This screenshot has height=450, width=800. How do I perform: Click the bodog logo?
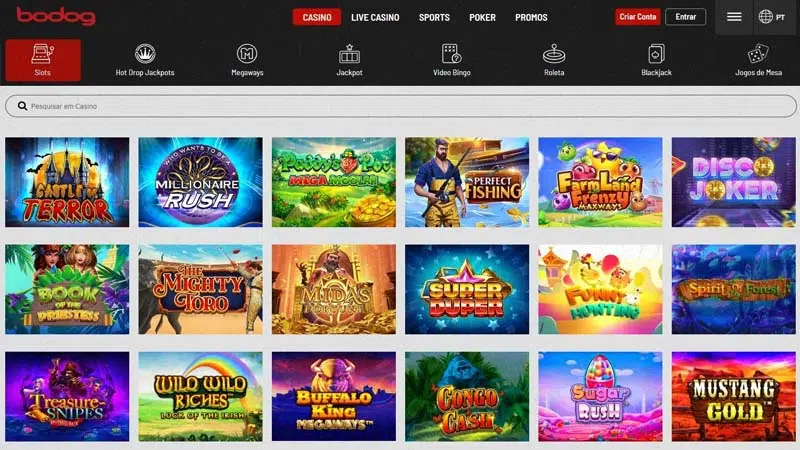pyautogui.click(x=56, y=16)
